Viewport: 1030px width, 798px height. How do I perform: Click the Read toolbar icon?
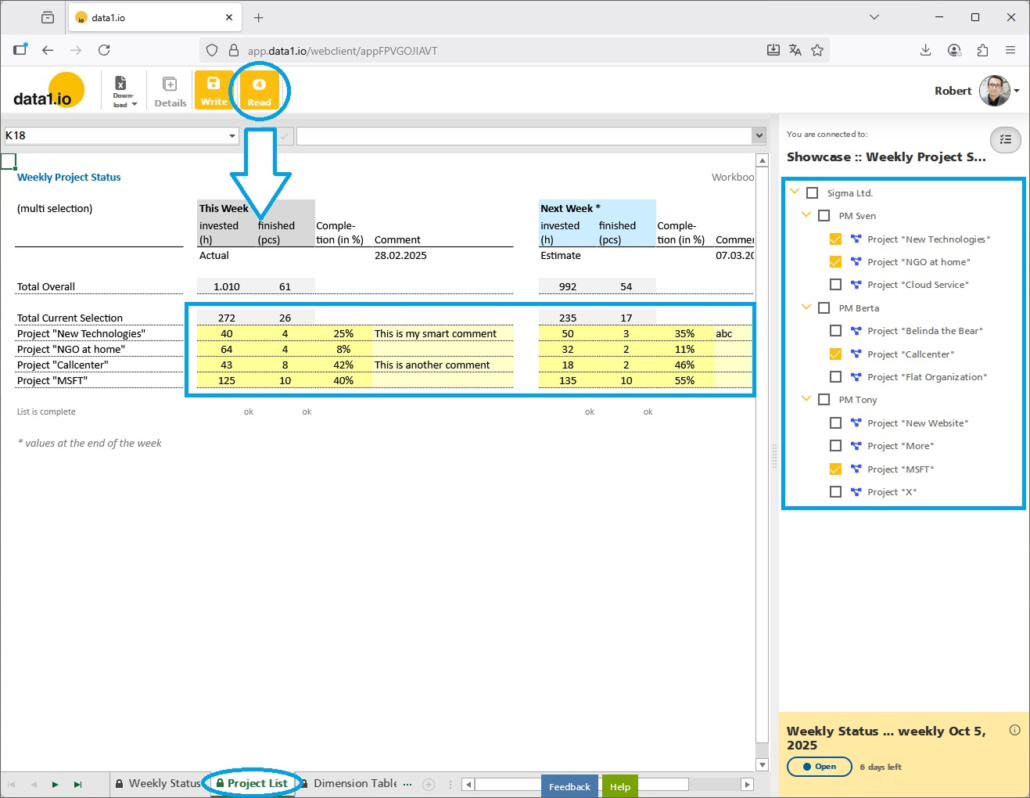pyautogui.click(x=259, y=91)
